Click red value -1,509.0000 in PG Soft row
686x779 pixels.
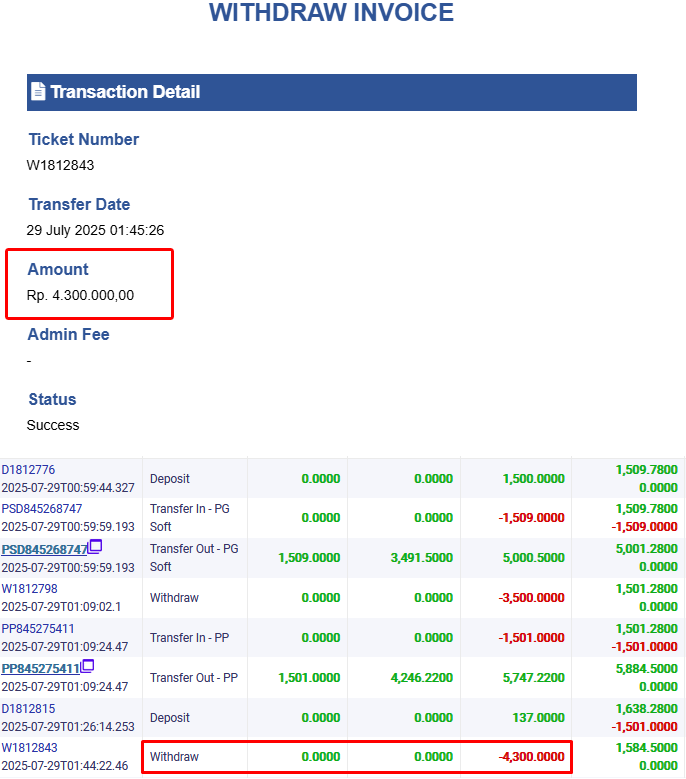[532, 518]
